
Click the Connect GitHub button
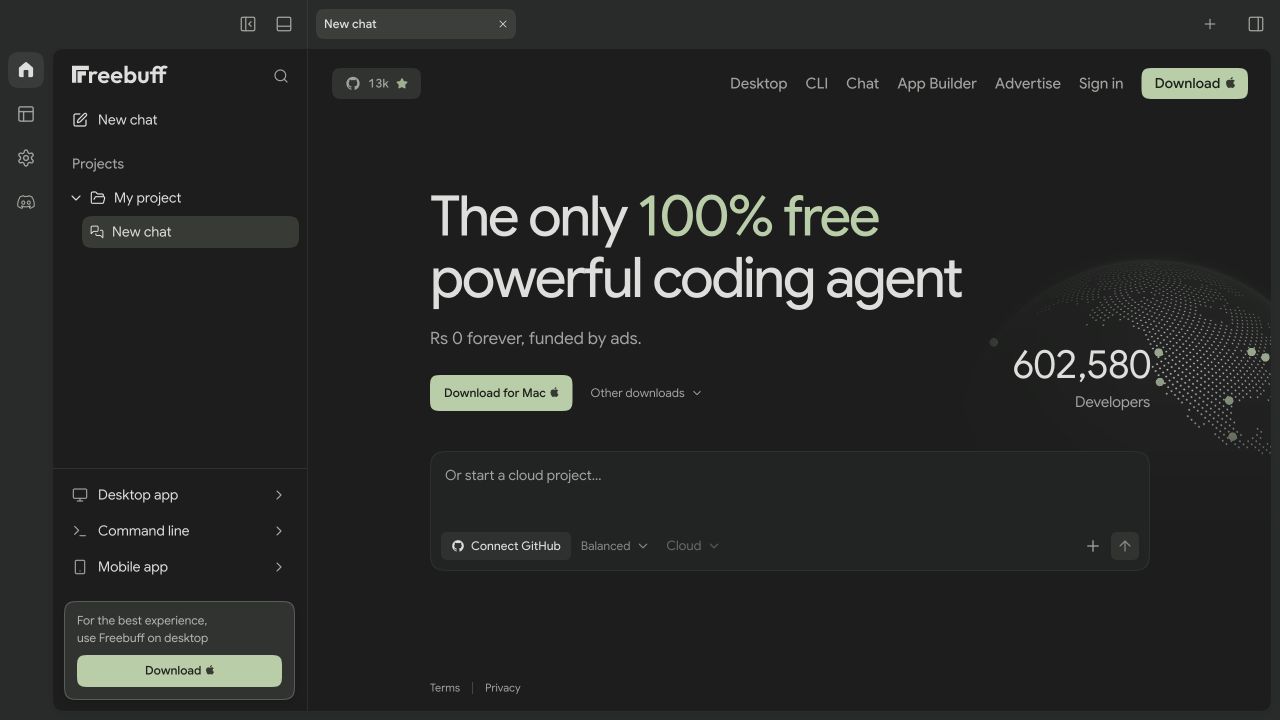pyautogui.click(x=506, y=546)
